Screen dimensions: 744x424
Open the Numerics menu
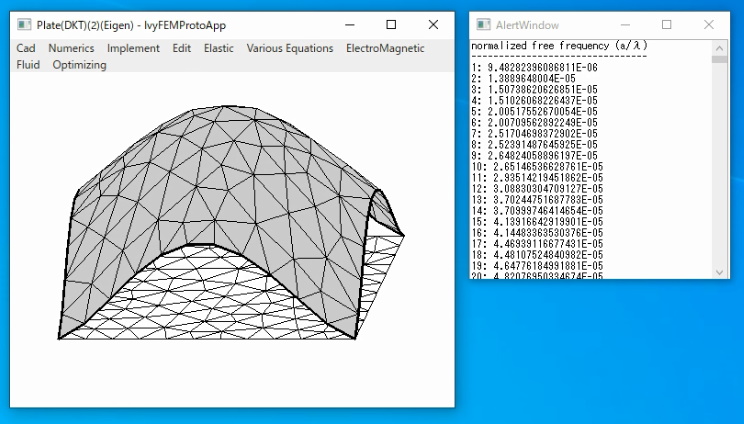[x=71, y=48]
